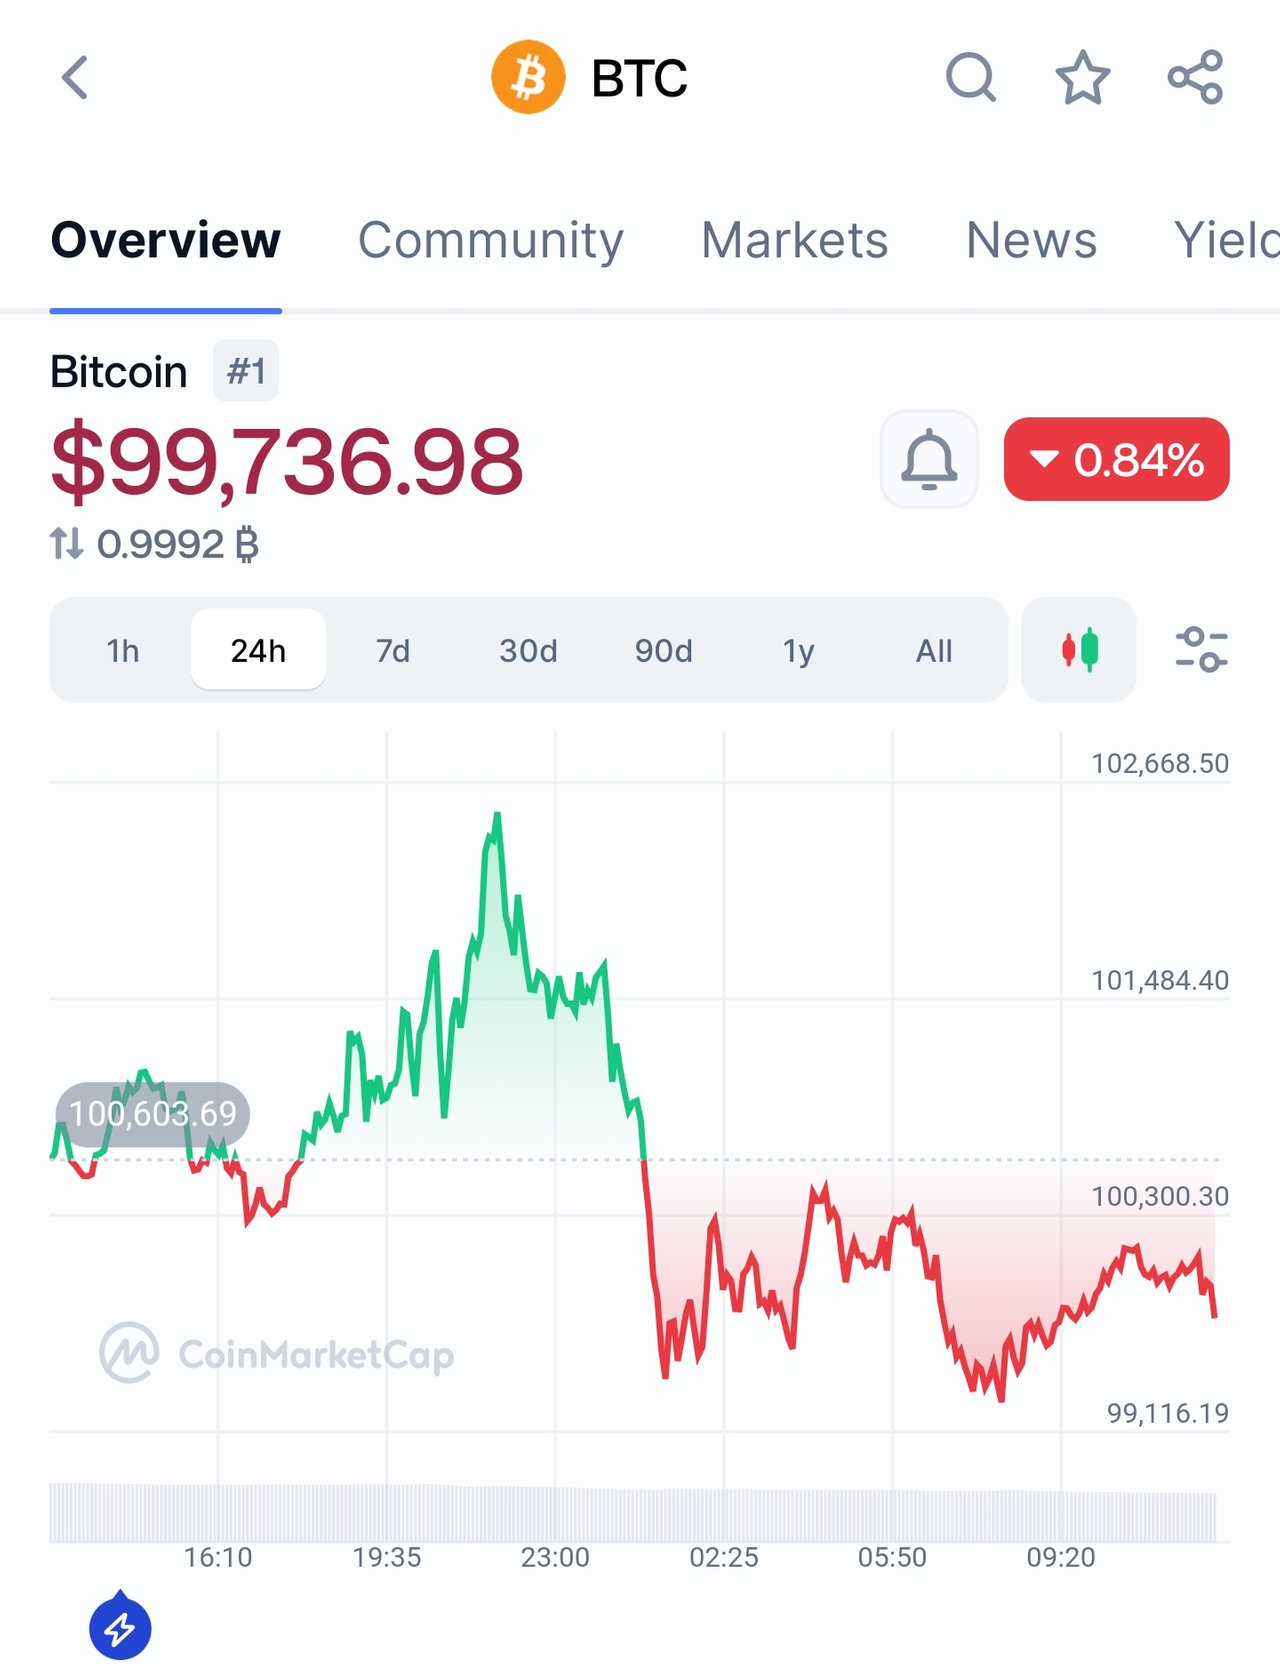Tap the #1 rank badge
The width and height of the screenshot is (1280, 1673).
(x=246, y=372)
